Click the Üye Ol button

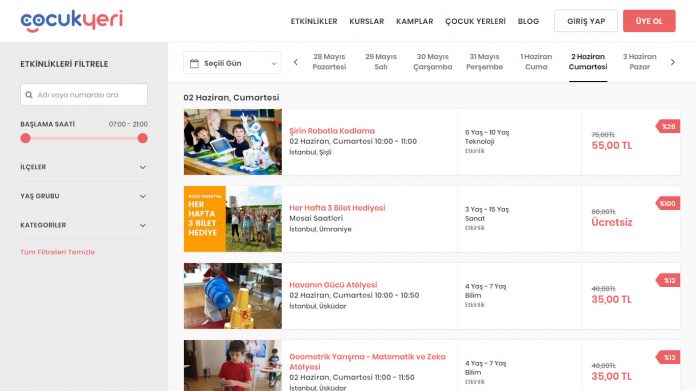point(649,21)
